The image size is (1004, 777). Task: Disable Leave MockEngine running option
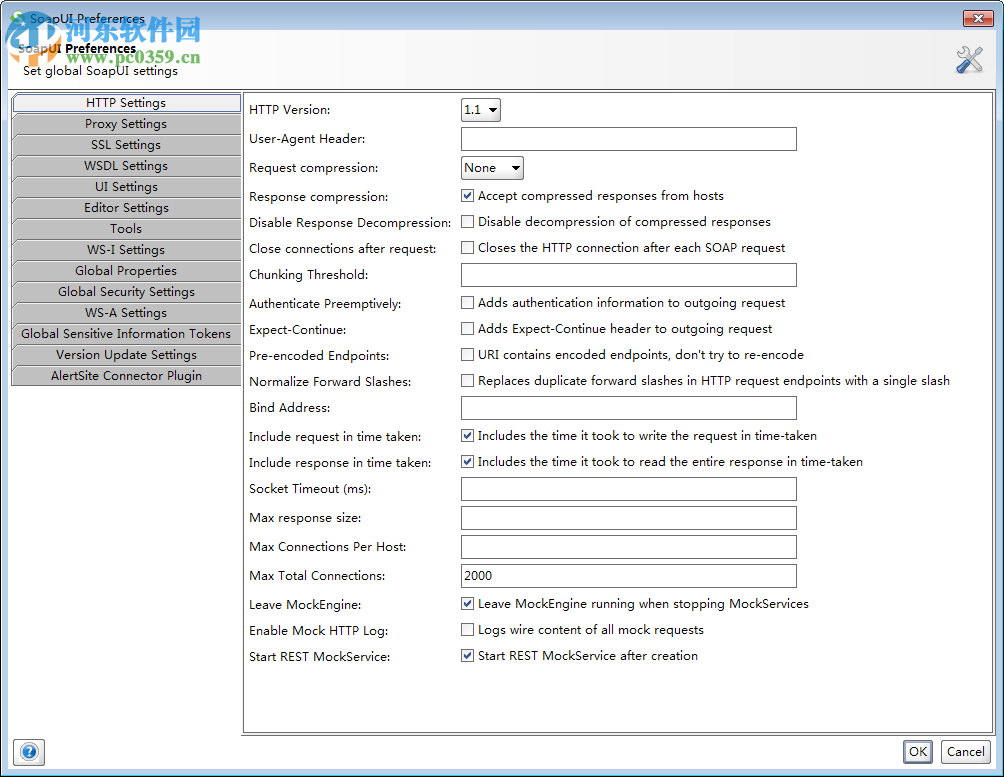coord(467,603)
